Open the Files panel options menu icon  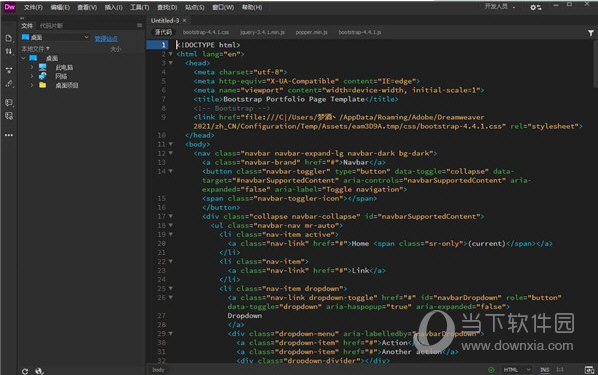(140, 26)
